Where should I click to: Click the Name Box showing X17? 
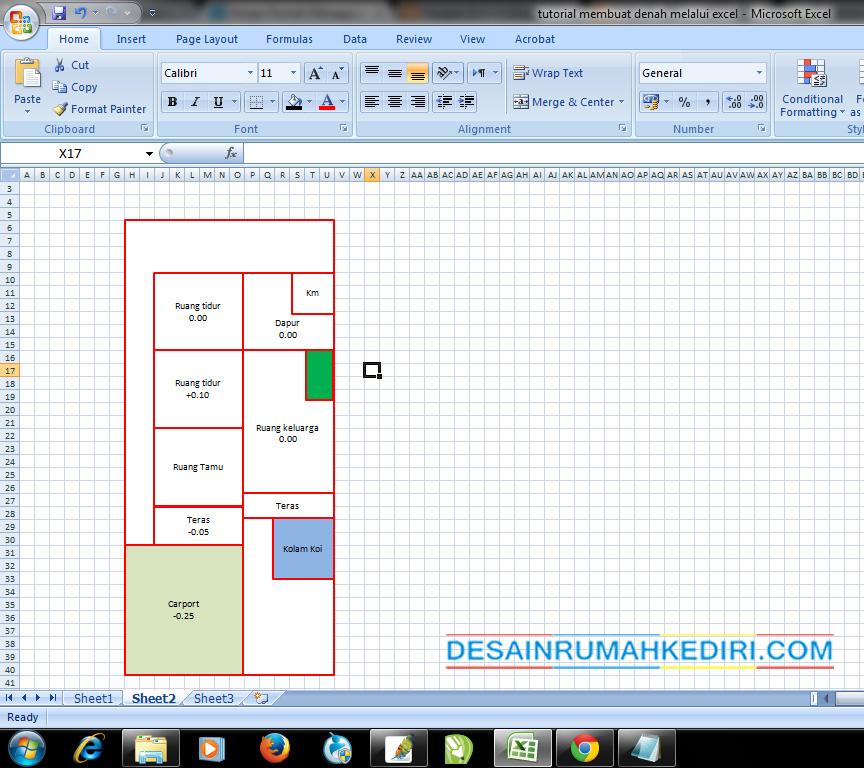[x=68, y=153]
